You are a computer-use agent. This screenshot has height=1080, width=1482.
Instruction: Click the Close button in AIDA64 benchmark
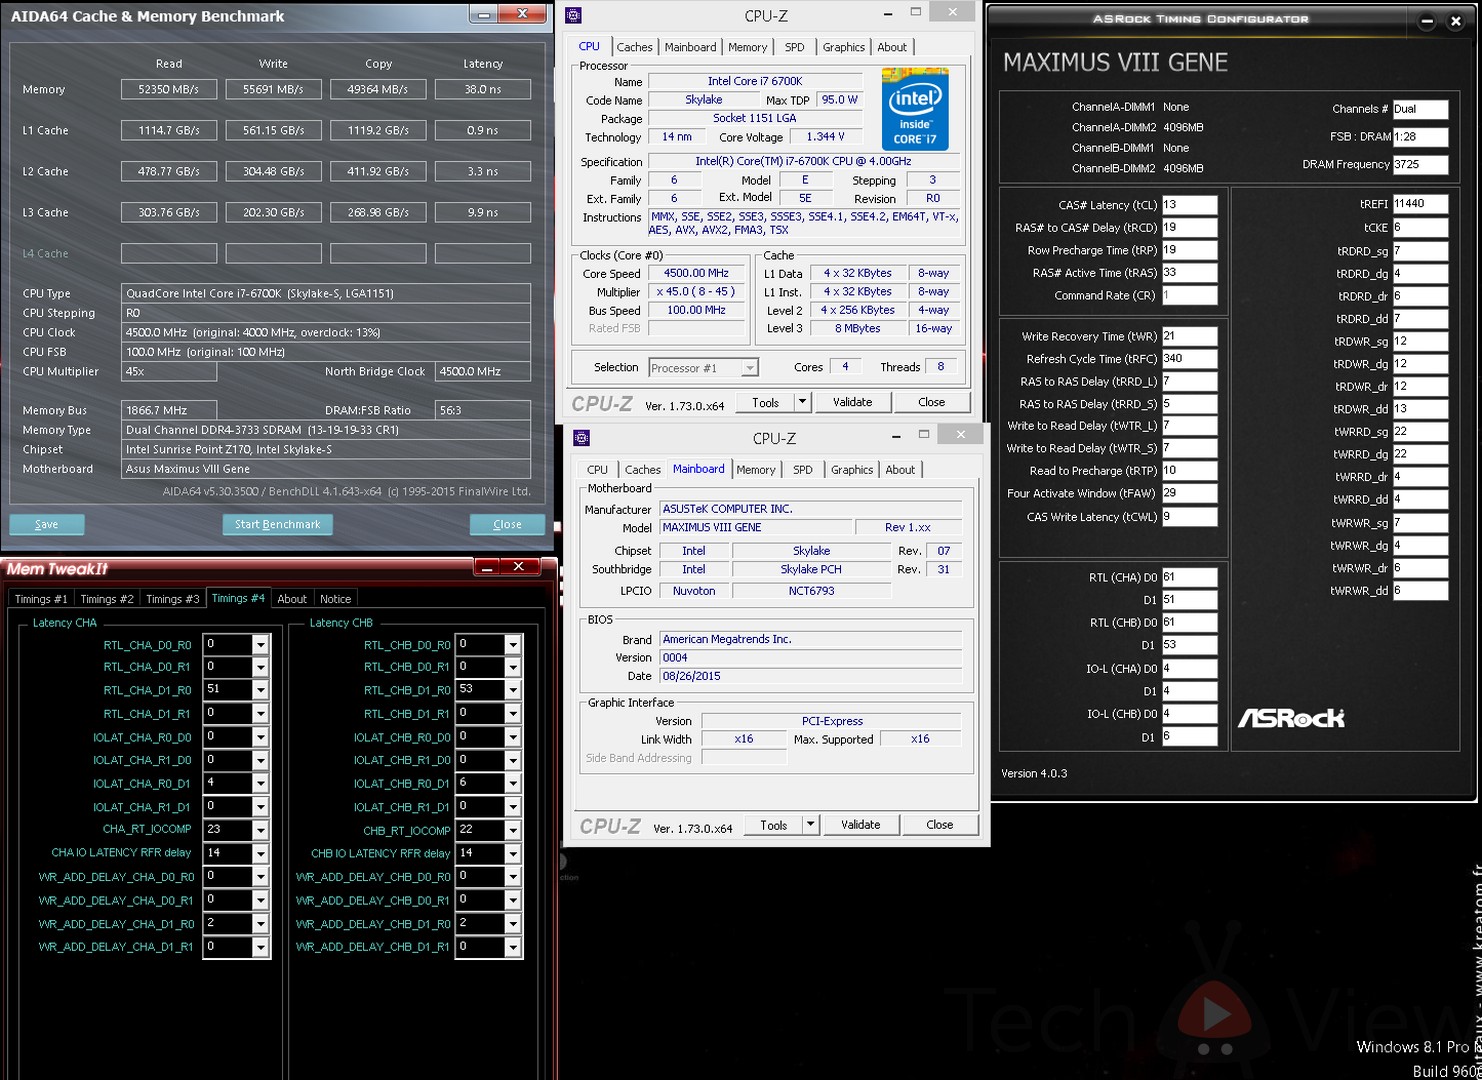507,524
